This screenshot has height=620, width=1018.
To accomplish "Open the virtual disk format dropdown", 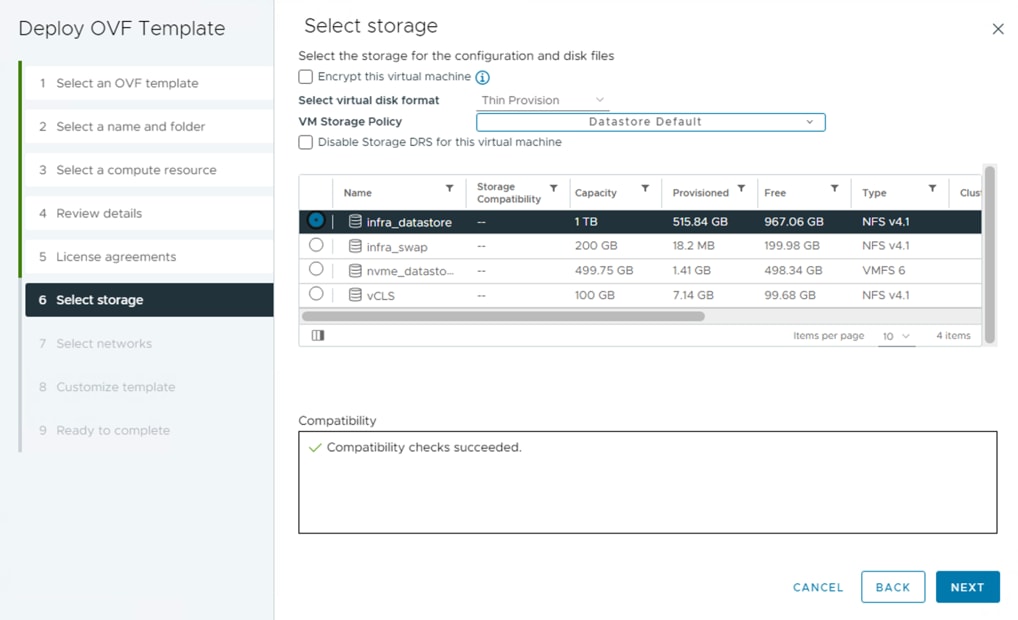I will click(x=543, y=100).
